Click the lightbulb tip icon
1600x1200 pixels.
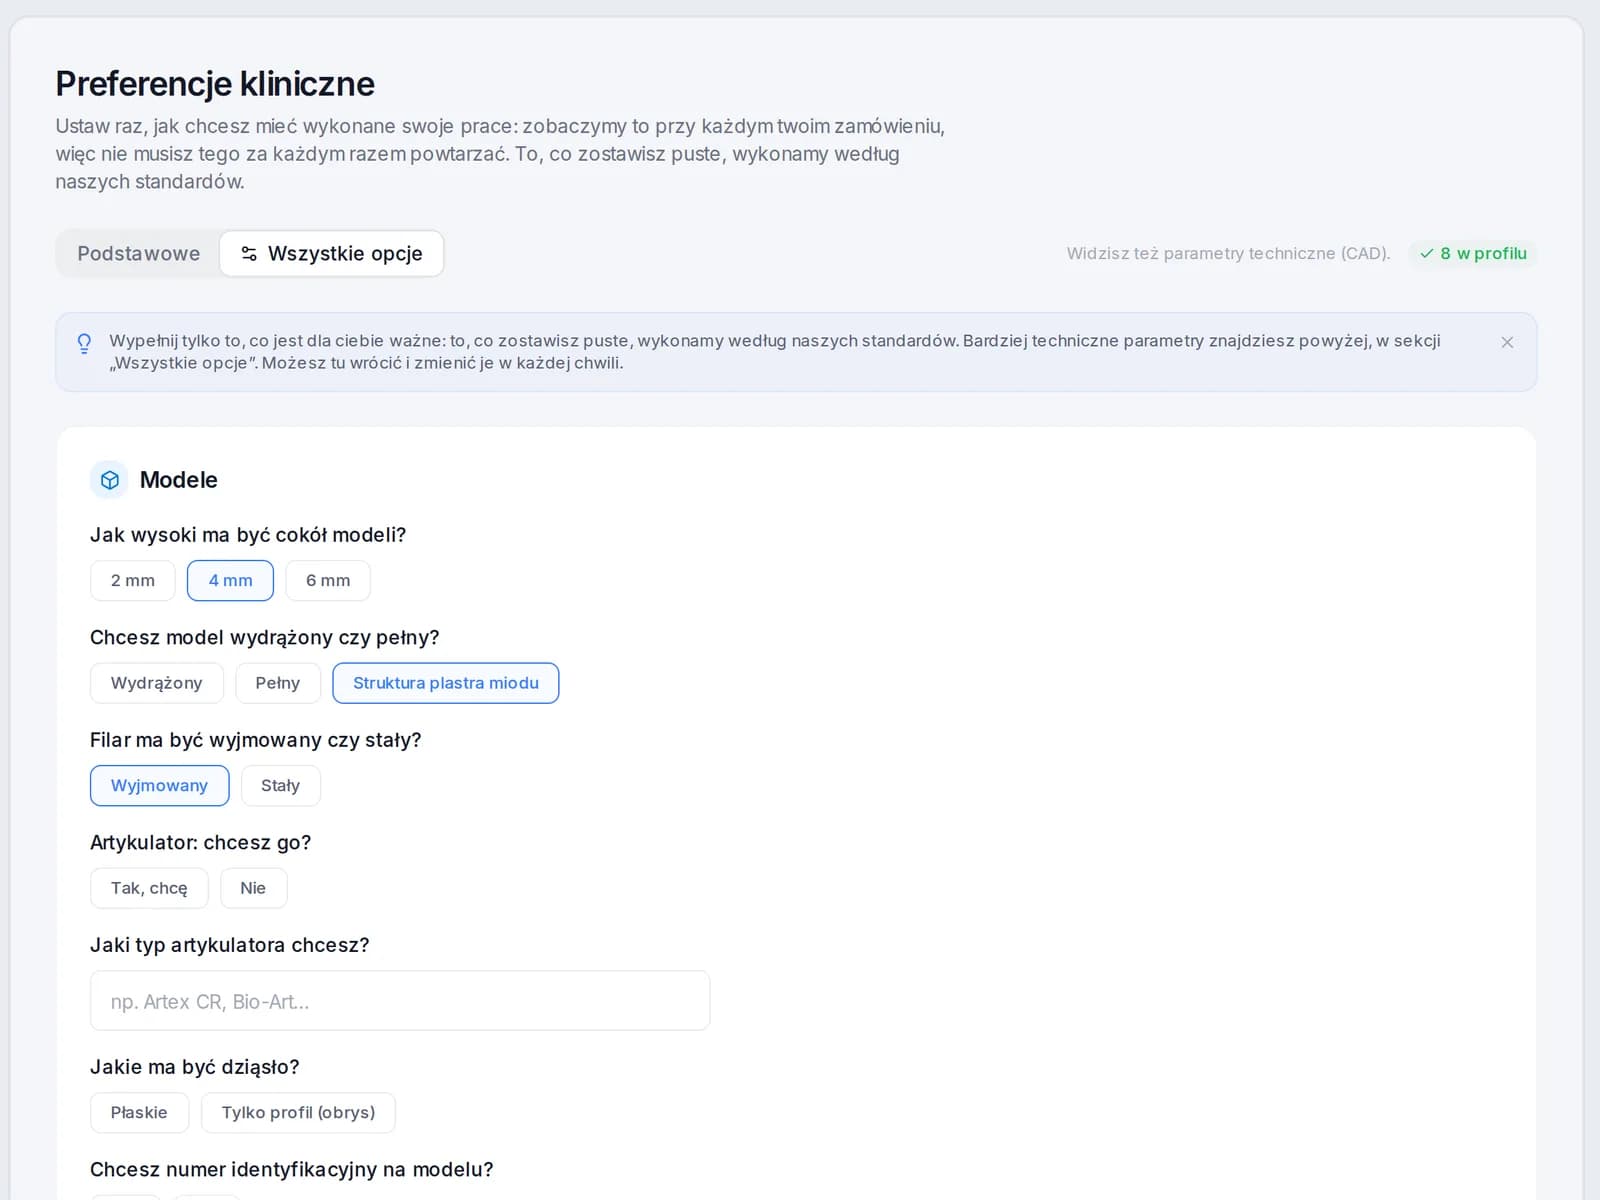[84, 343]
